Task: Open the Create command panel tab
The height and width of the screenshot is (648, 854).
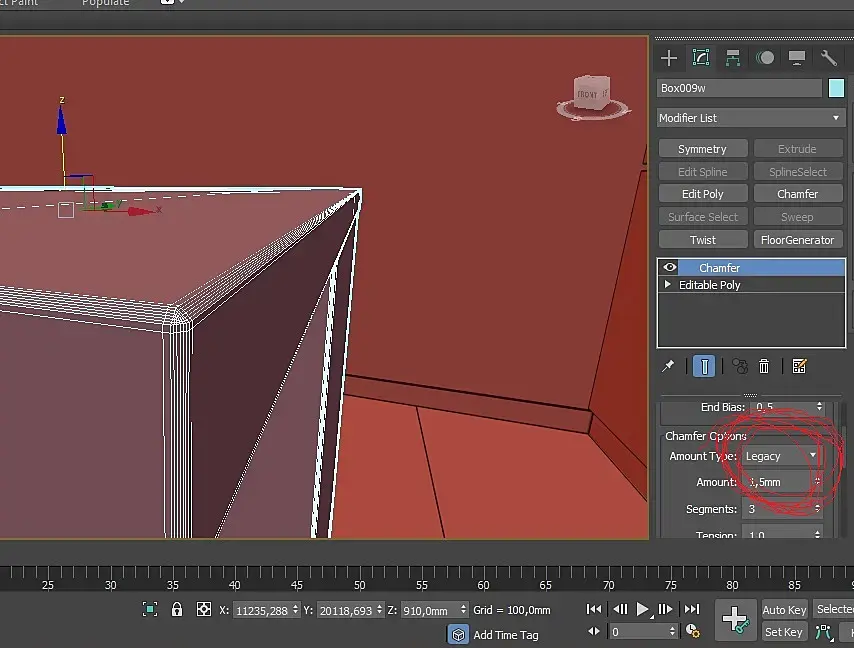Action: pos(669,58)
